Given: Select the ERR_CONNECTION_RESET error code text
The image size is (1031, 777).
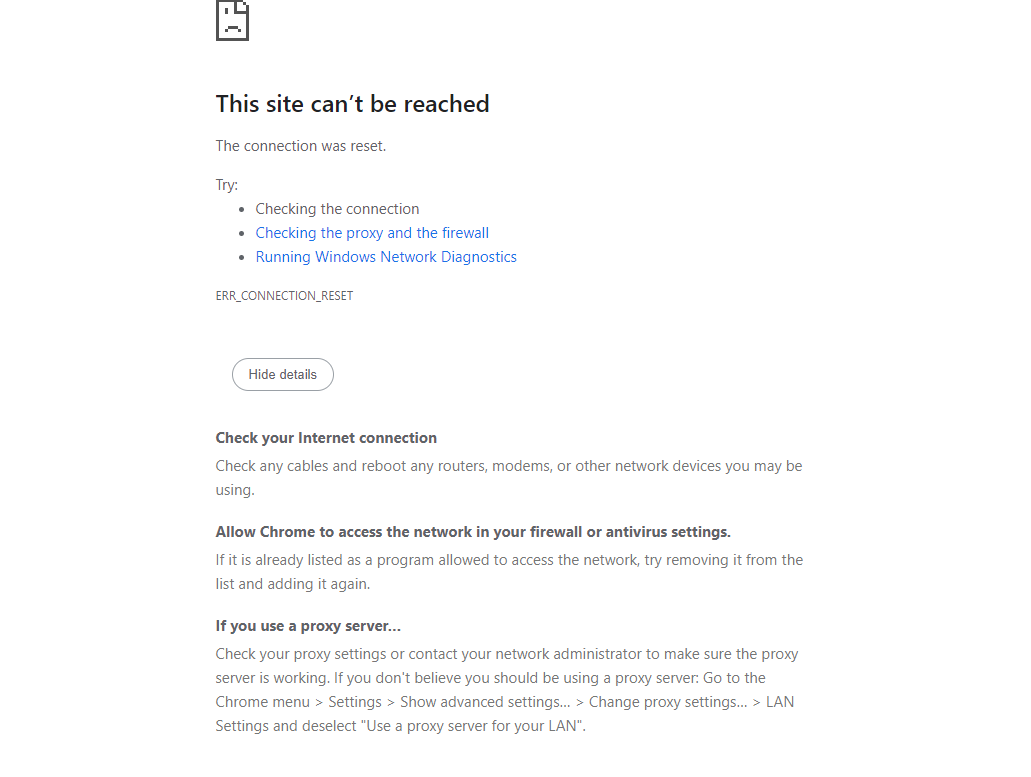Looking at the screenshot, I should click(284, 296).
